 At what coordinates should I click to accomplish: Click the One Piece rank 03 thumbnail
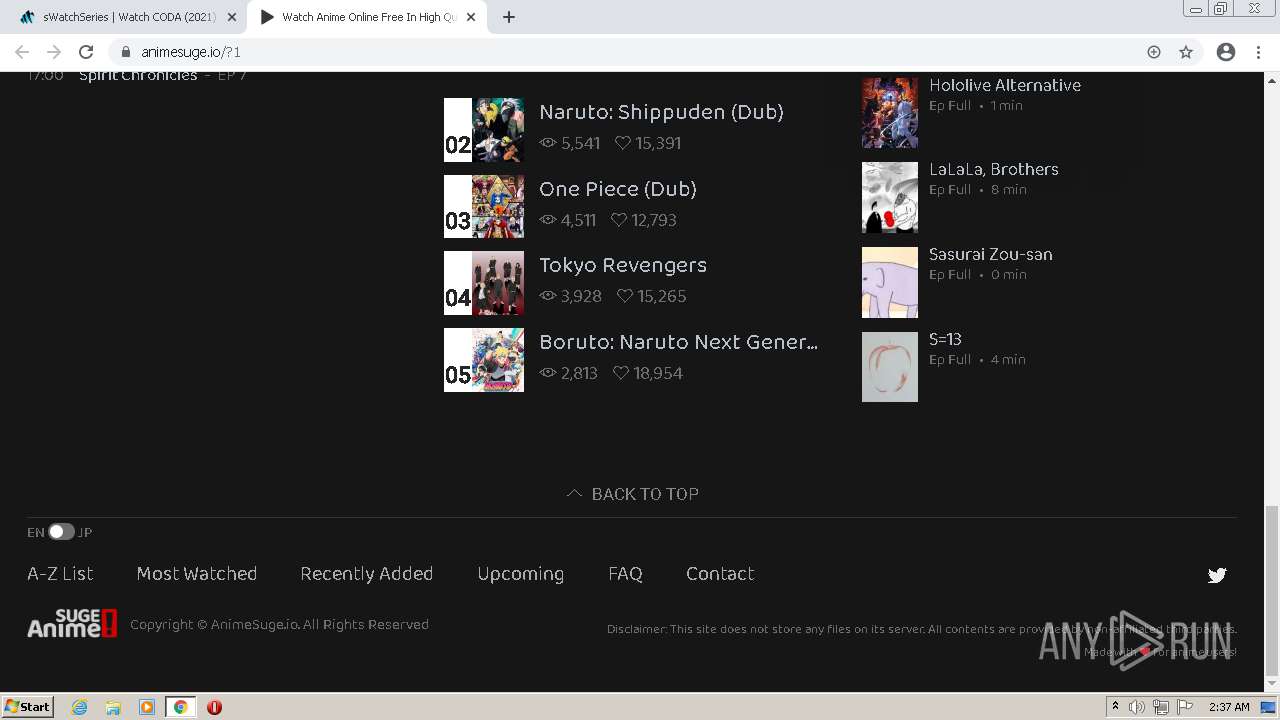[484, 206]
